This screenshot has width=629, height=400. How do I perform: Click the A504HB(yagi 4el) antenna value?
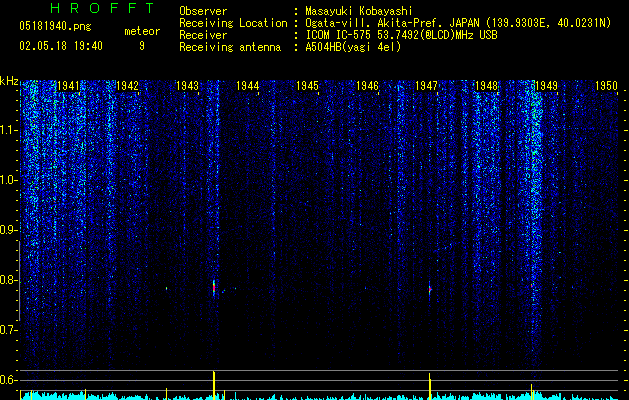click(x=353, y=47)
